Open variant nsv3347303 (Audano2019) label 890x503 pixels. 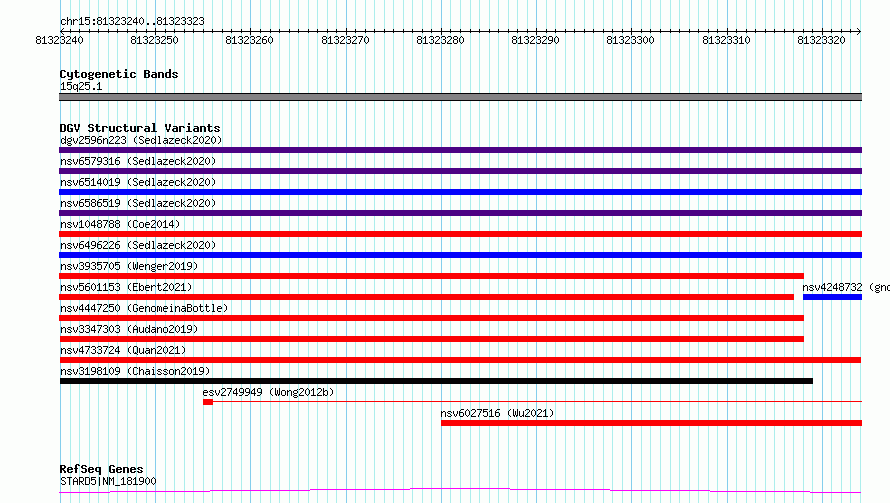coord(129,329)
